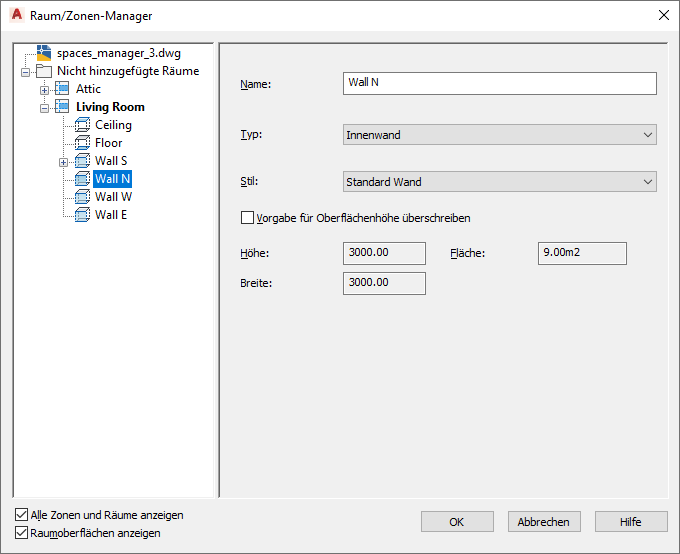The height and width of the screenshot is (554, 680).
Task: Click the Ceiling surface icon
Action: [82, 125]
